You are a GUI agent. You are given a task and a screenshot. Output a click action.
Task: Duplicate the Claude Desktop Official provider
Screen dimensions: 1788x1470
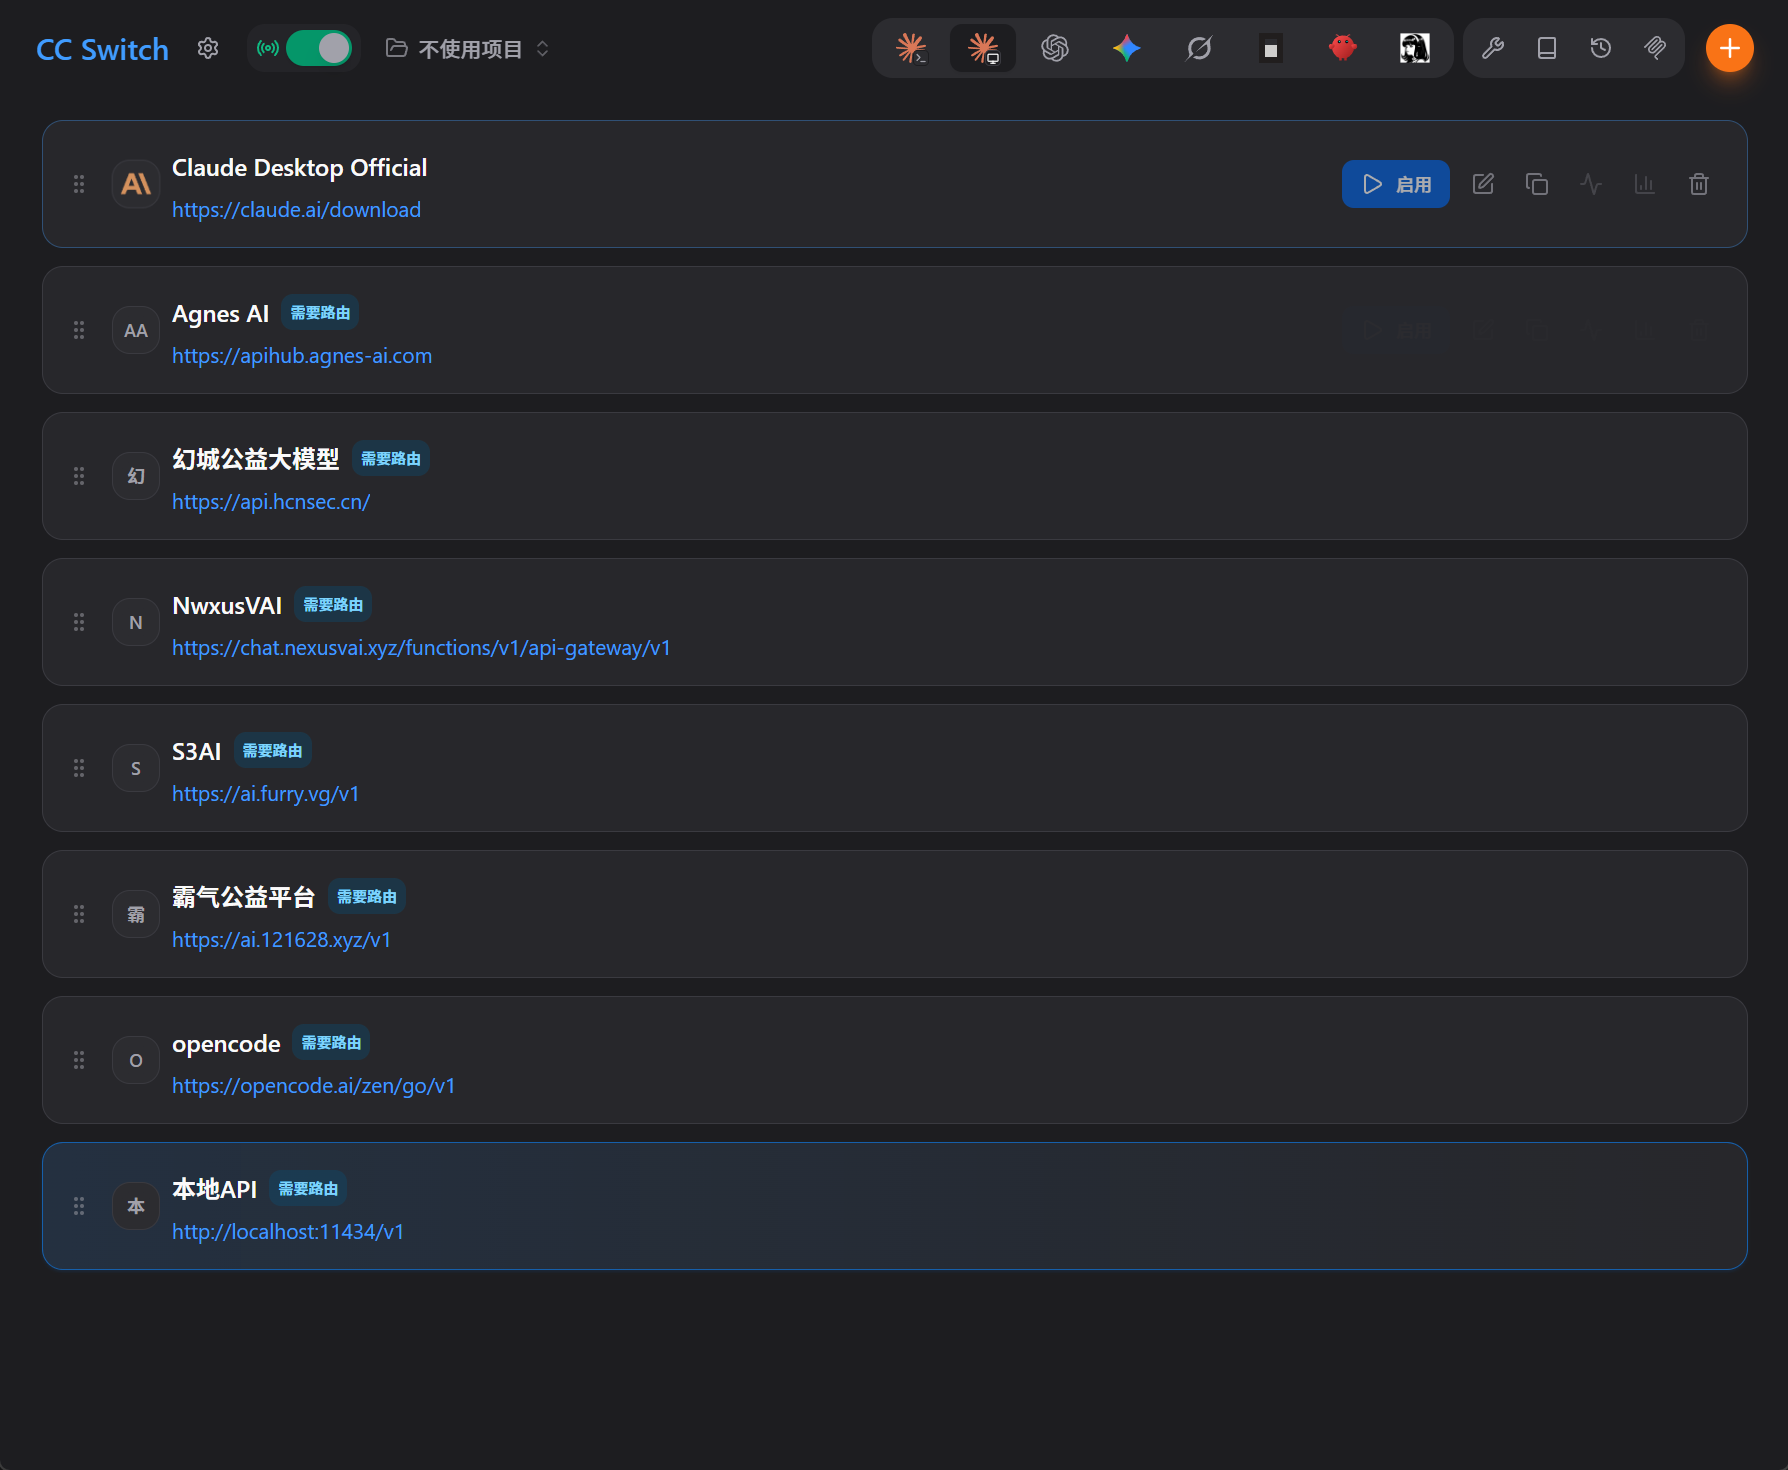(x=1537, y=184)
